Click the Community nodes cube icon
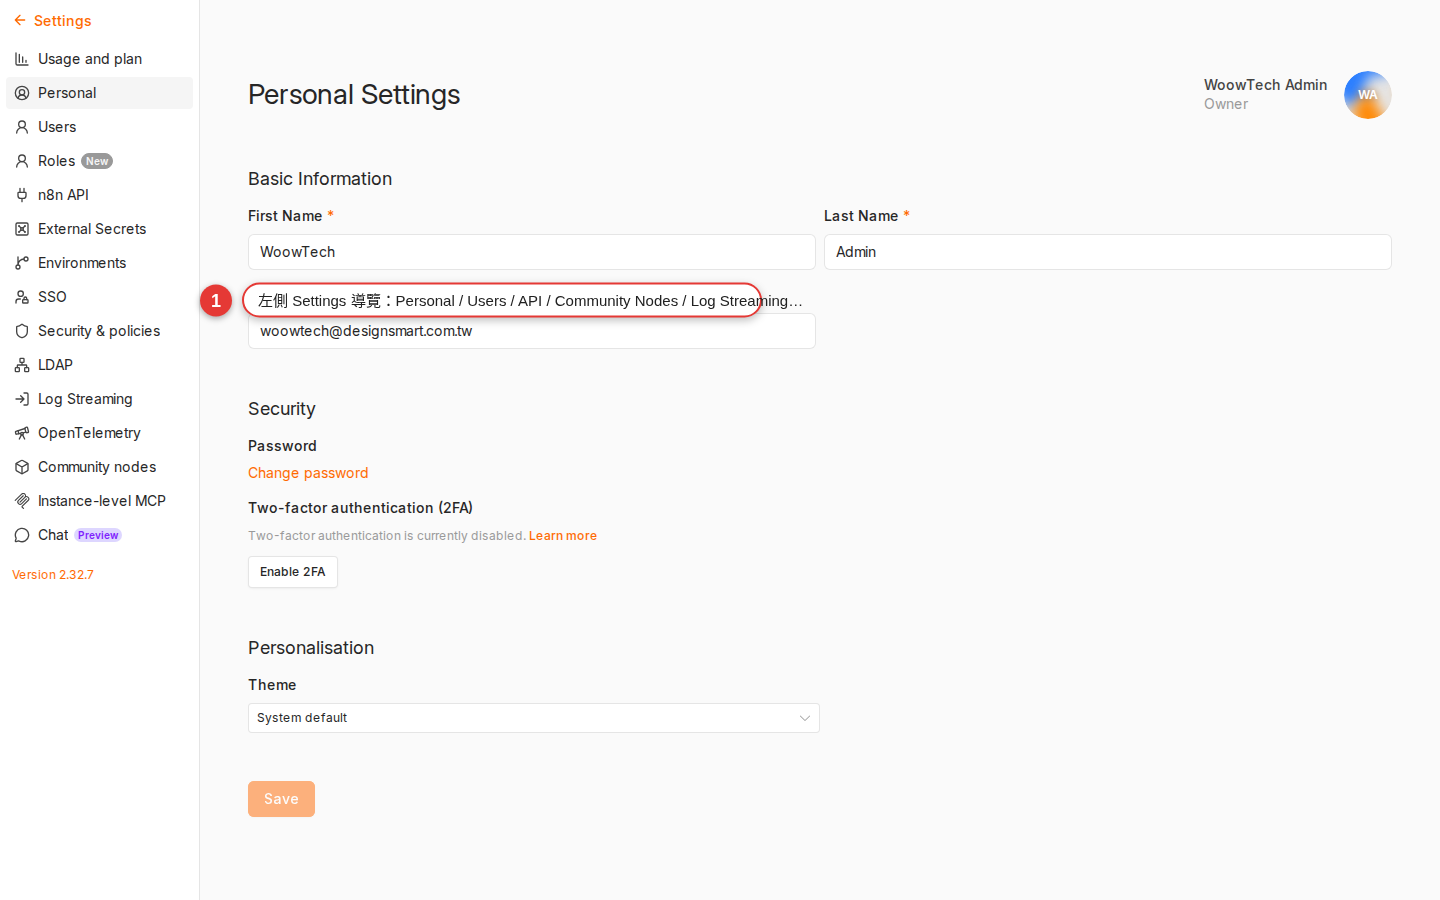The image size is (1440, 900). 22,467
